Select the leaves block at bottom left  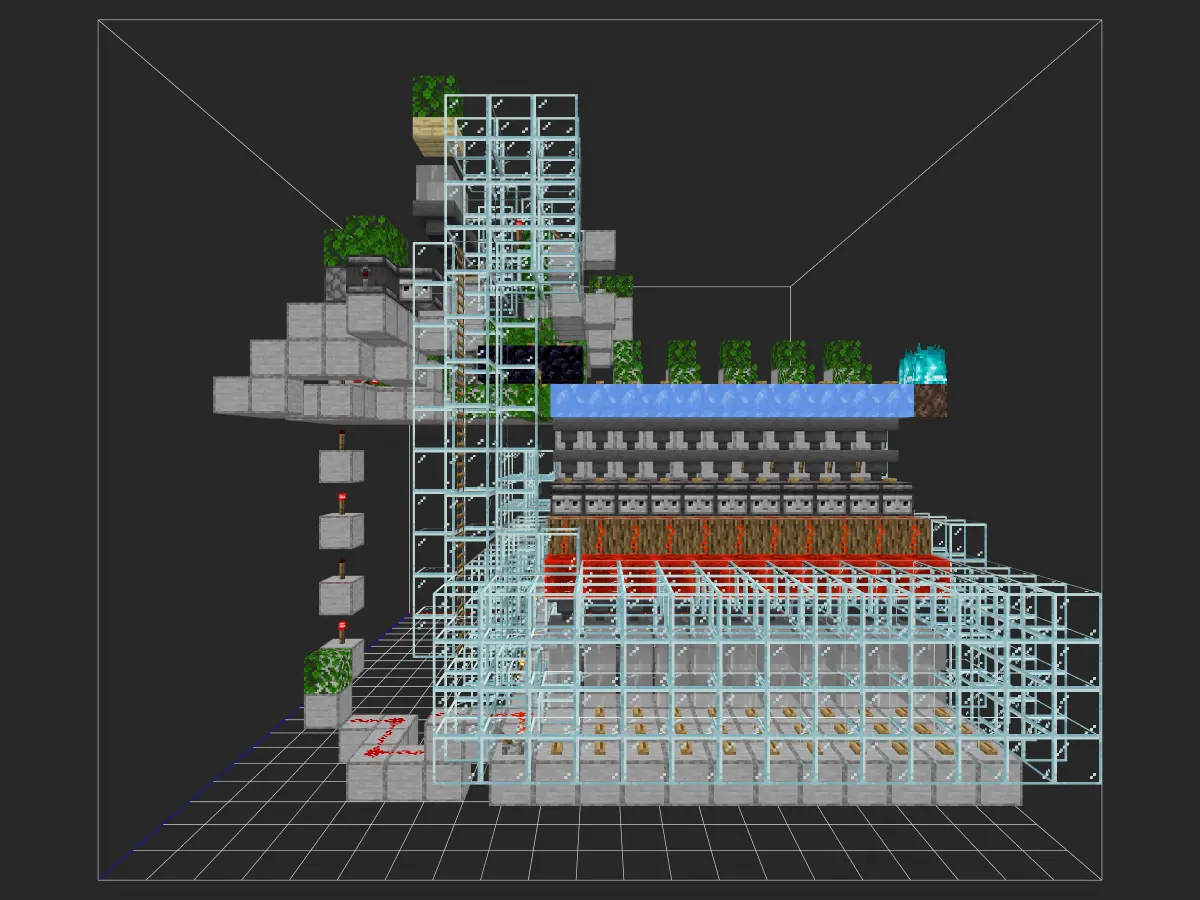pos(328,670)
